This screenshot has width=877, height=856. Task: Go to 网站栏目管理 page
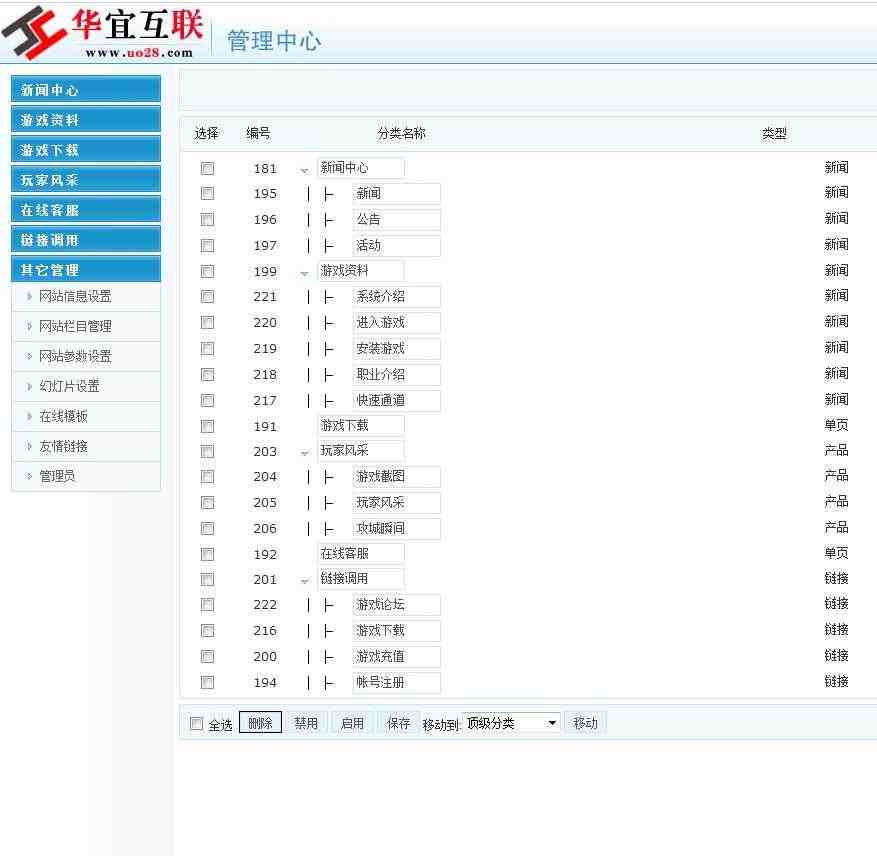point(75,326)
